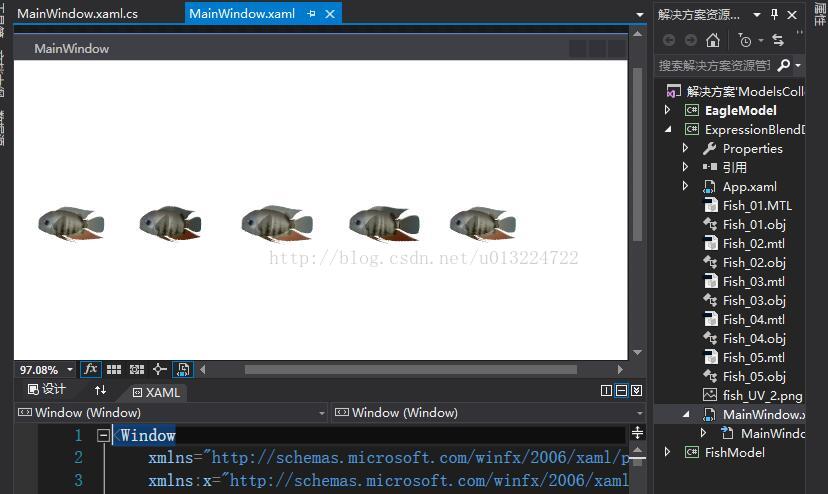Expand the 引用 references node
This screenshot has height=494, width=828.
click(x=685, y=167)
